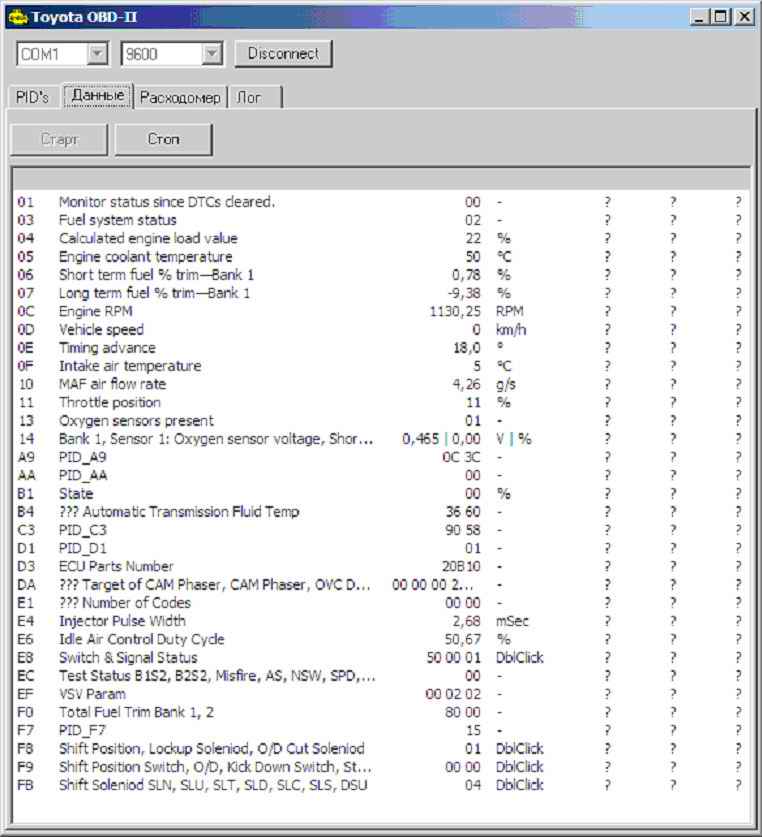
Task: Select the '??? Number of Codes' row
Action: coord(381,603)
